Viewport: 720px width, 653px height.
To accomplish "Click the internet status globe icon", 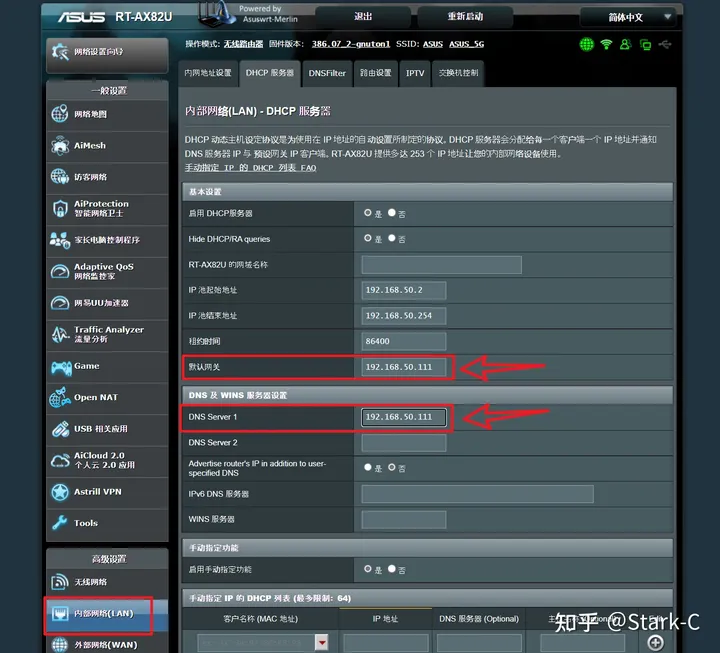I will pos(586,44).
